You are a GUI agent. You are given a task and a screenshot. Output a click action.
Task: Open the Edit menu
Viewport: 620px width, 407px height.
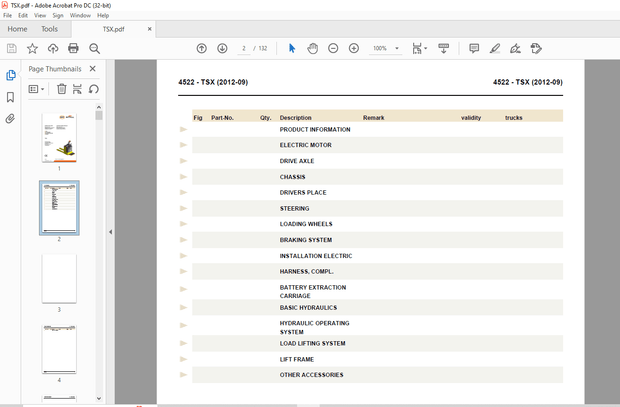[23, 15]
